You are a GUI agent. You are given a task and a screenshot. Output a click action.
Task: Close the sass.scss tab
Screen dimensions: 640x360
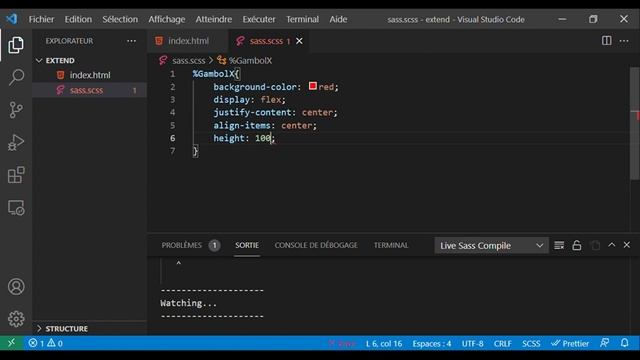[x=299, y=41]
